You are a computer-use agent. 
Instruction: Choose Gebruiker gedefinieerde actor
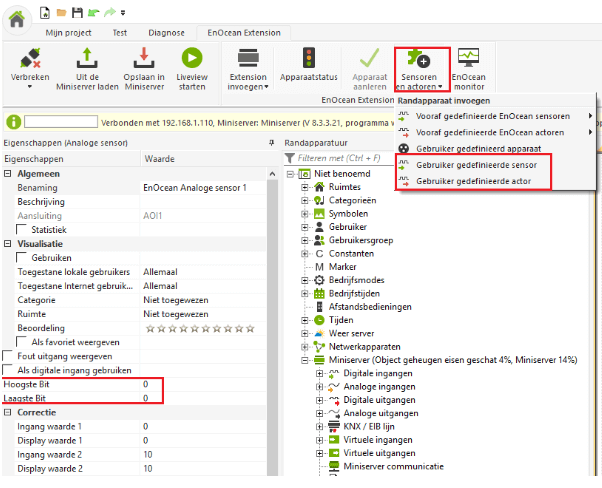pos(472,181)
